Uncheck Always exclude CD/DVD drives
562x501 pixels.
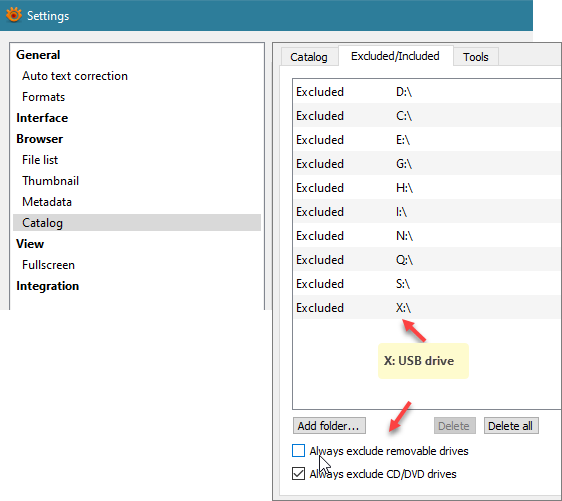tap(298, 473)
